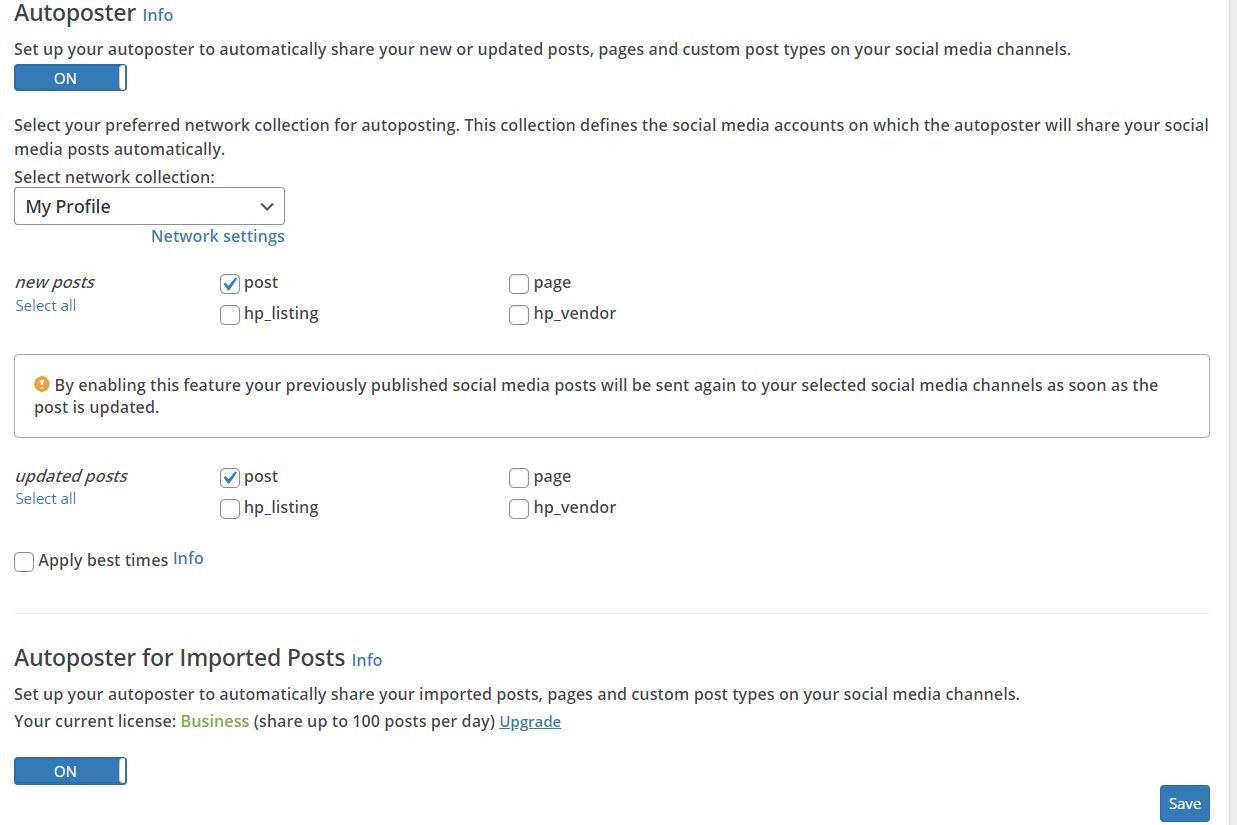This screenshot has height=825, width=1237.
Task: Enable hp_listing for updated posts
Action: [230, 509]
